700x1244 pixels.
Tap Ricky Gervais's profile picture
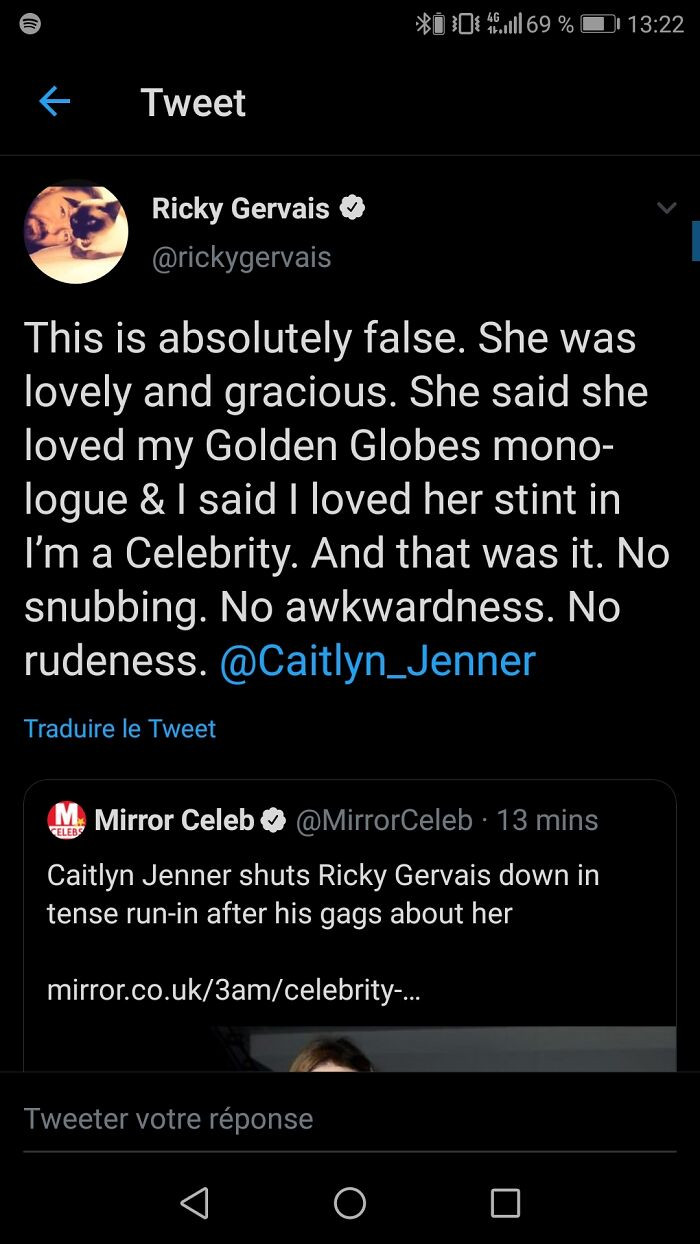pyautogui.click(x=76, y=232)
